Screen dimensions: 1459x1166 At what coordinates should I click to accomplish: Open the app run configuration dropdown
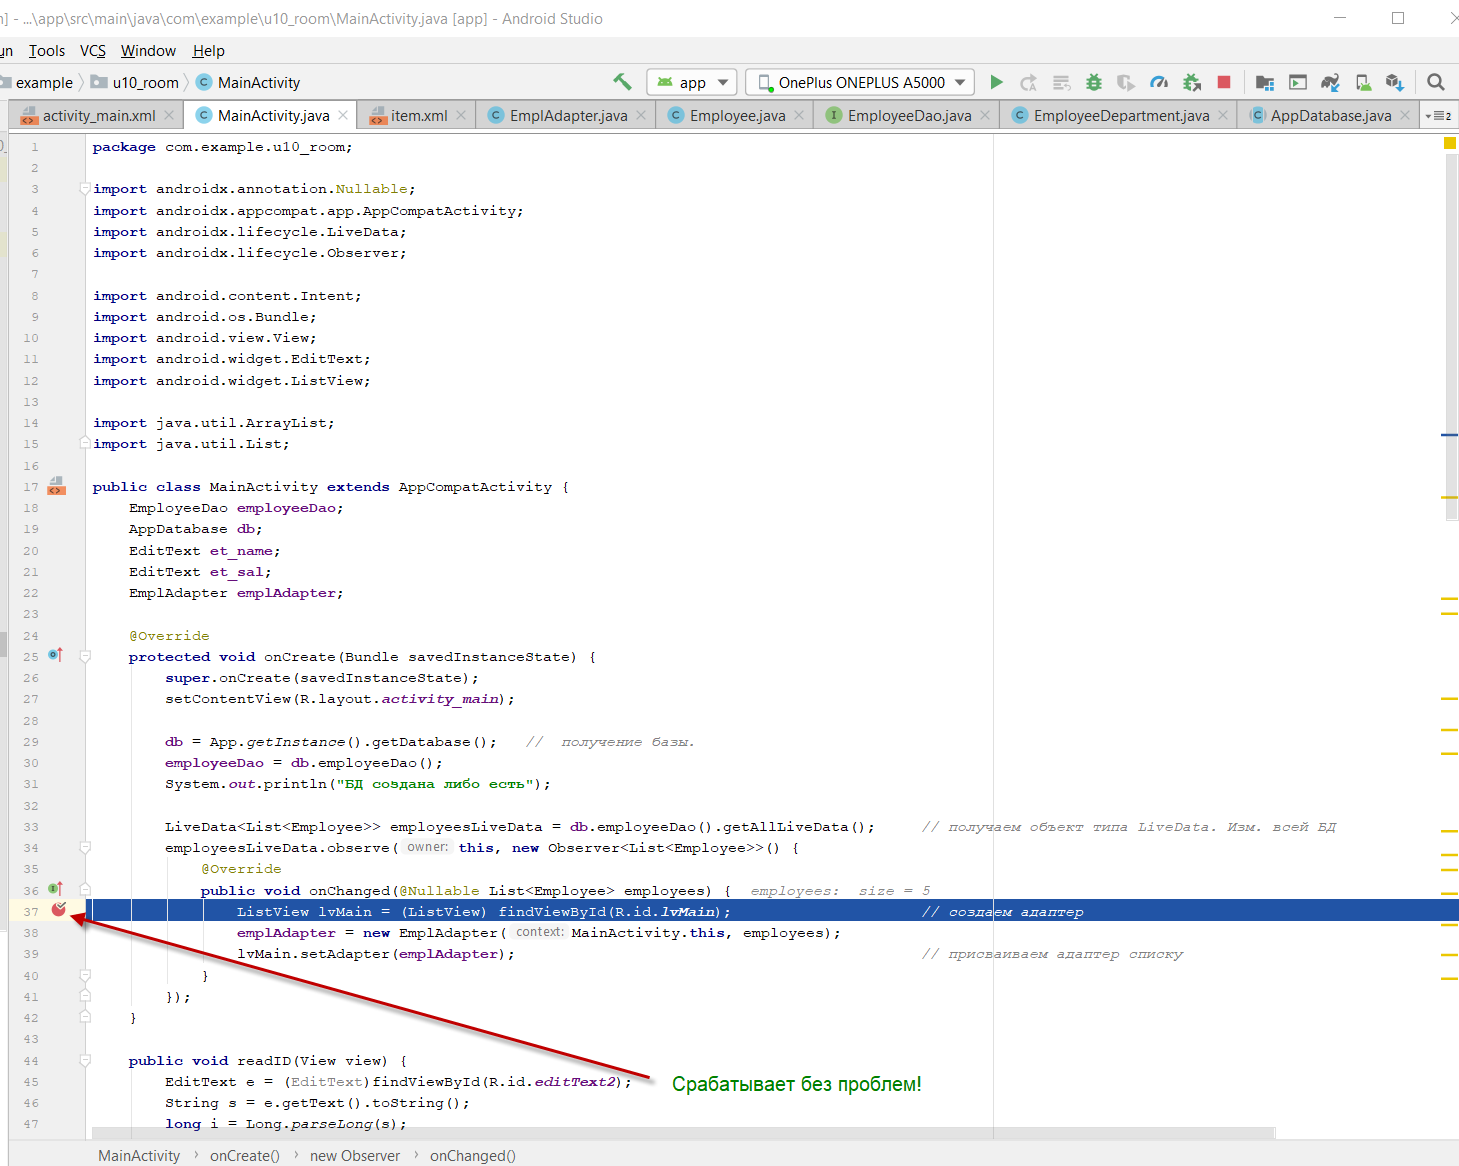pos(692,82)
